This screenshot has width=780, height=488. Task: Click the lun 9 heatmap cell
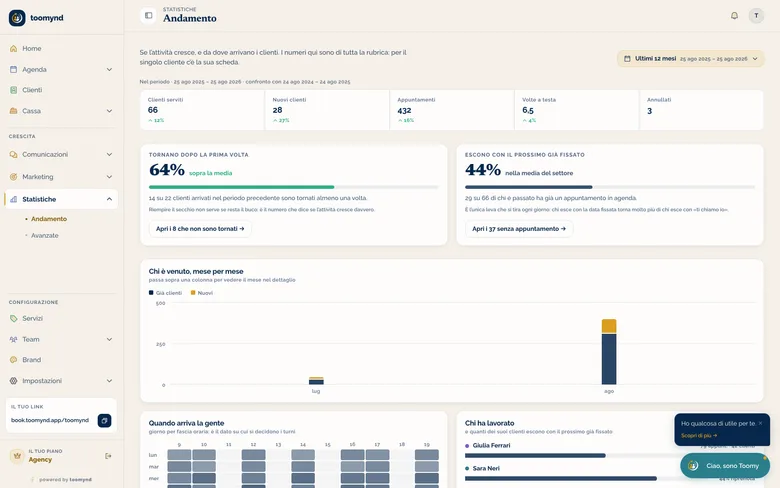click(179, 455)
